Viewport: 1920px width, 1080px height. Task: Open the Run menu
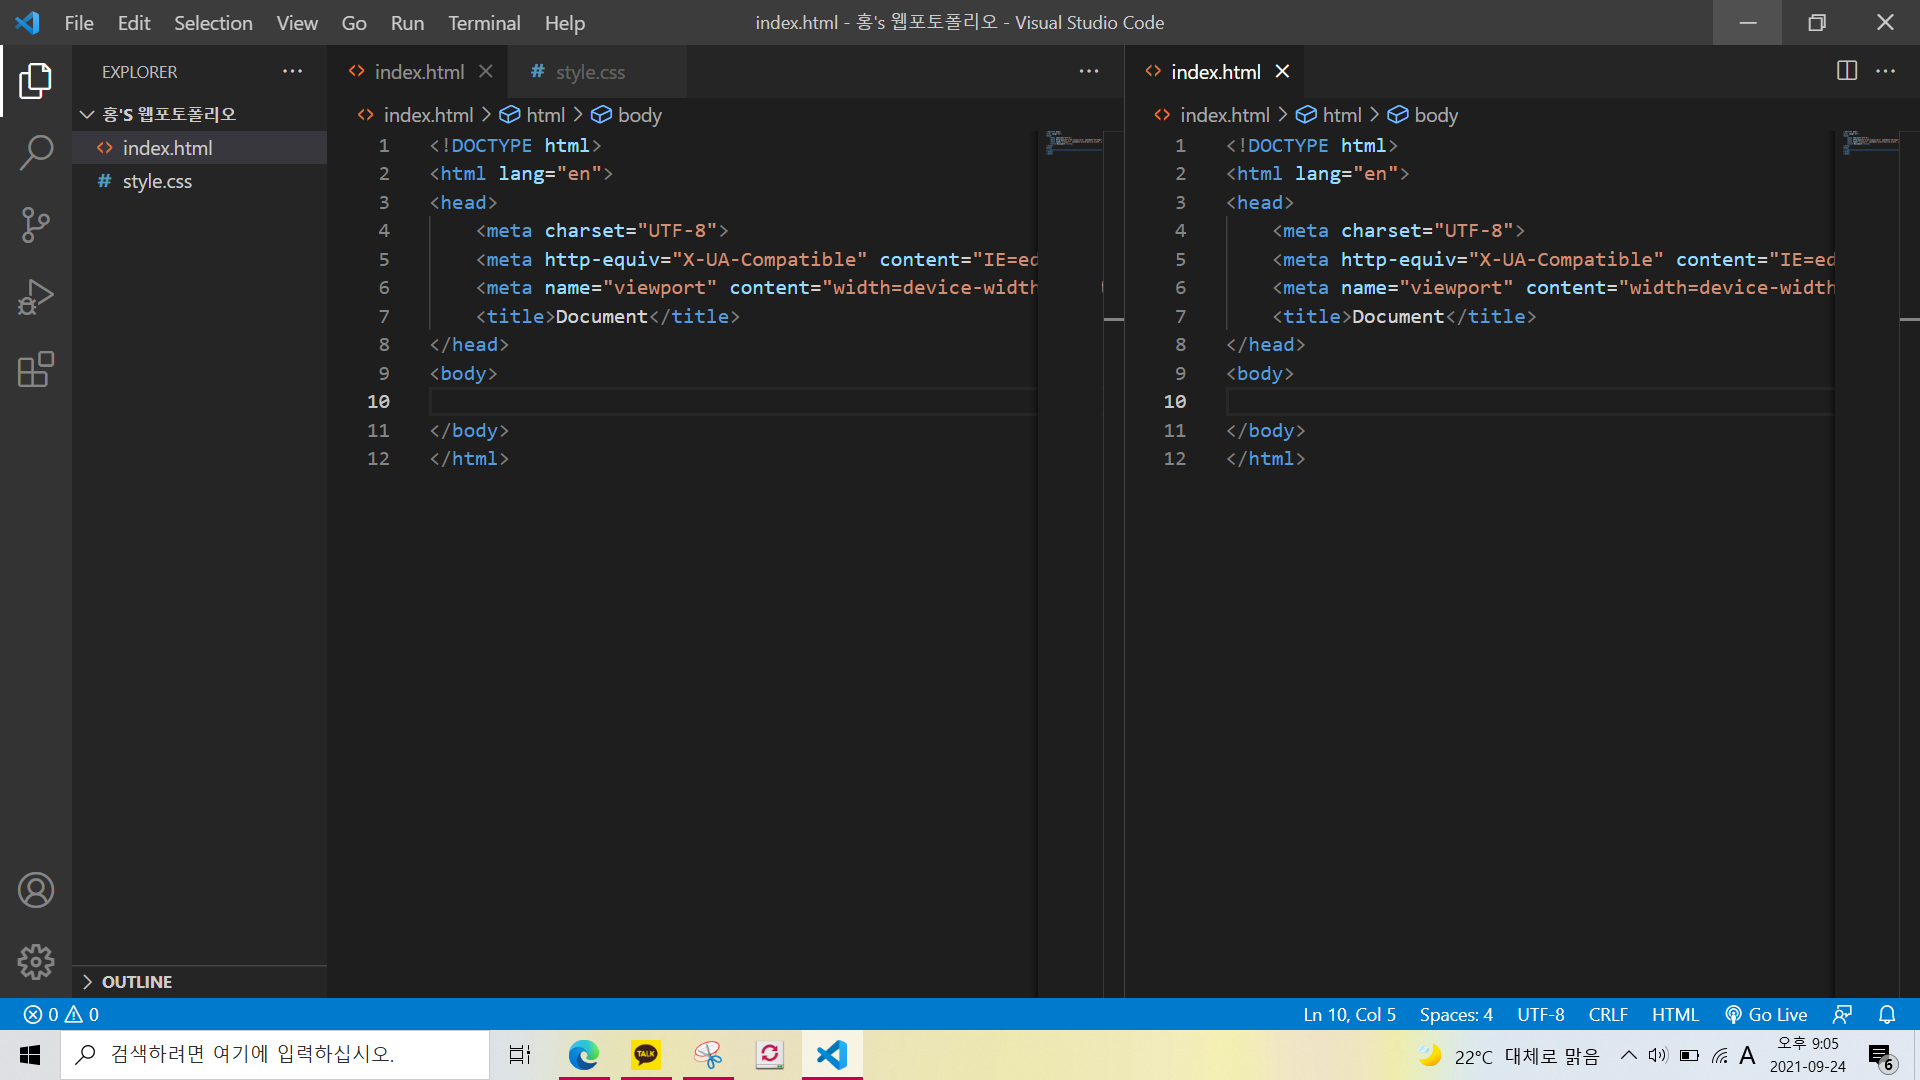[x=407, y=22]
